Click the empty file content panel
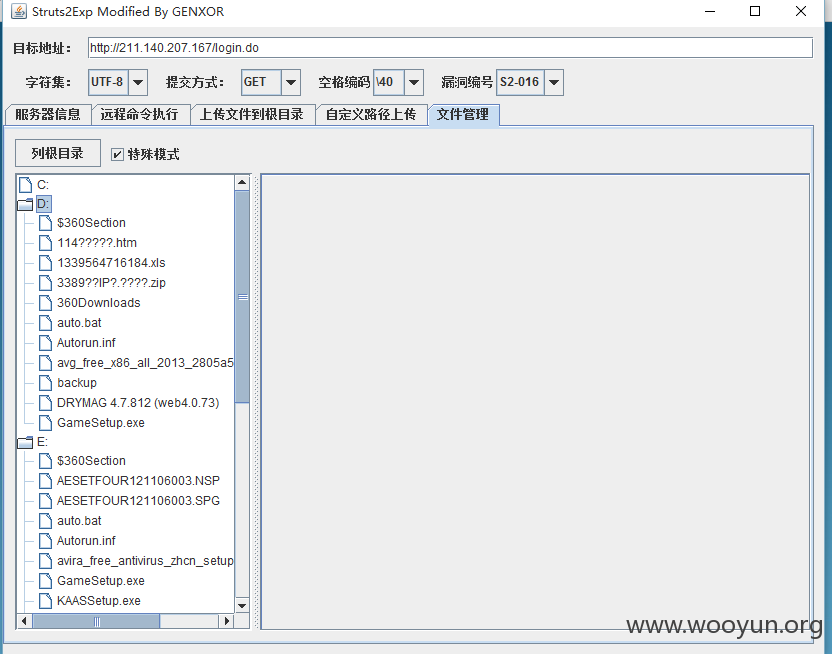The height and width of the screenshot is (654, 832). tap(535, 402)
